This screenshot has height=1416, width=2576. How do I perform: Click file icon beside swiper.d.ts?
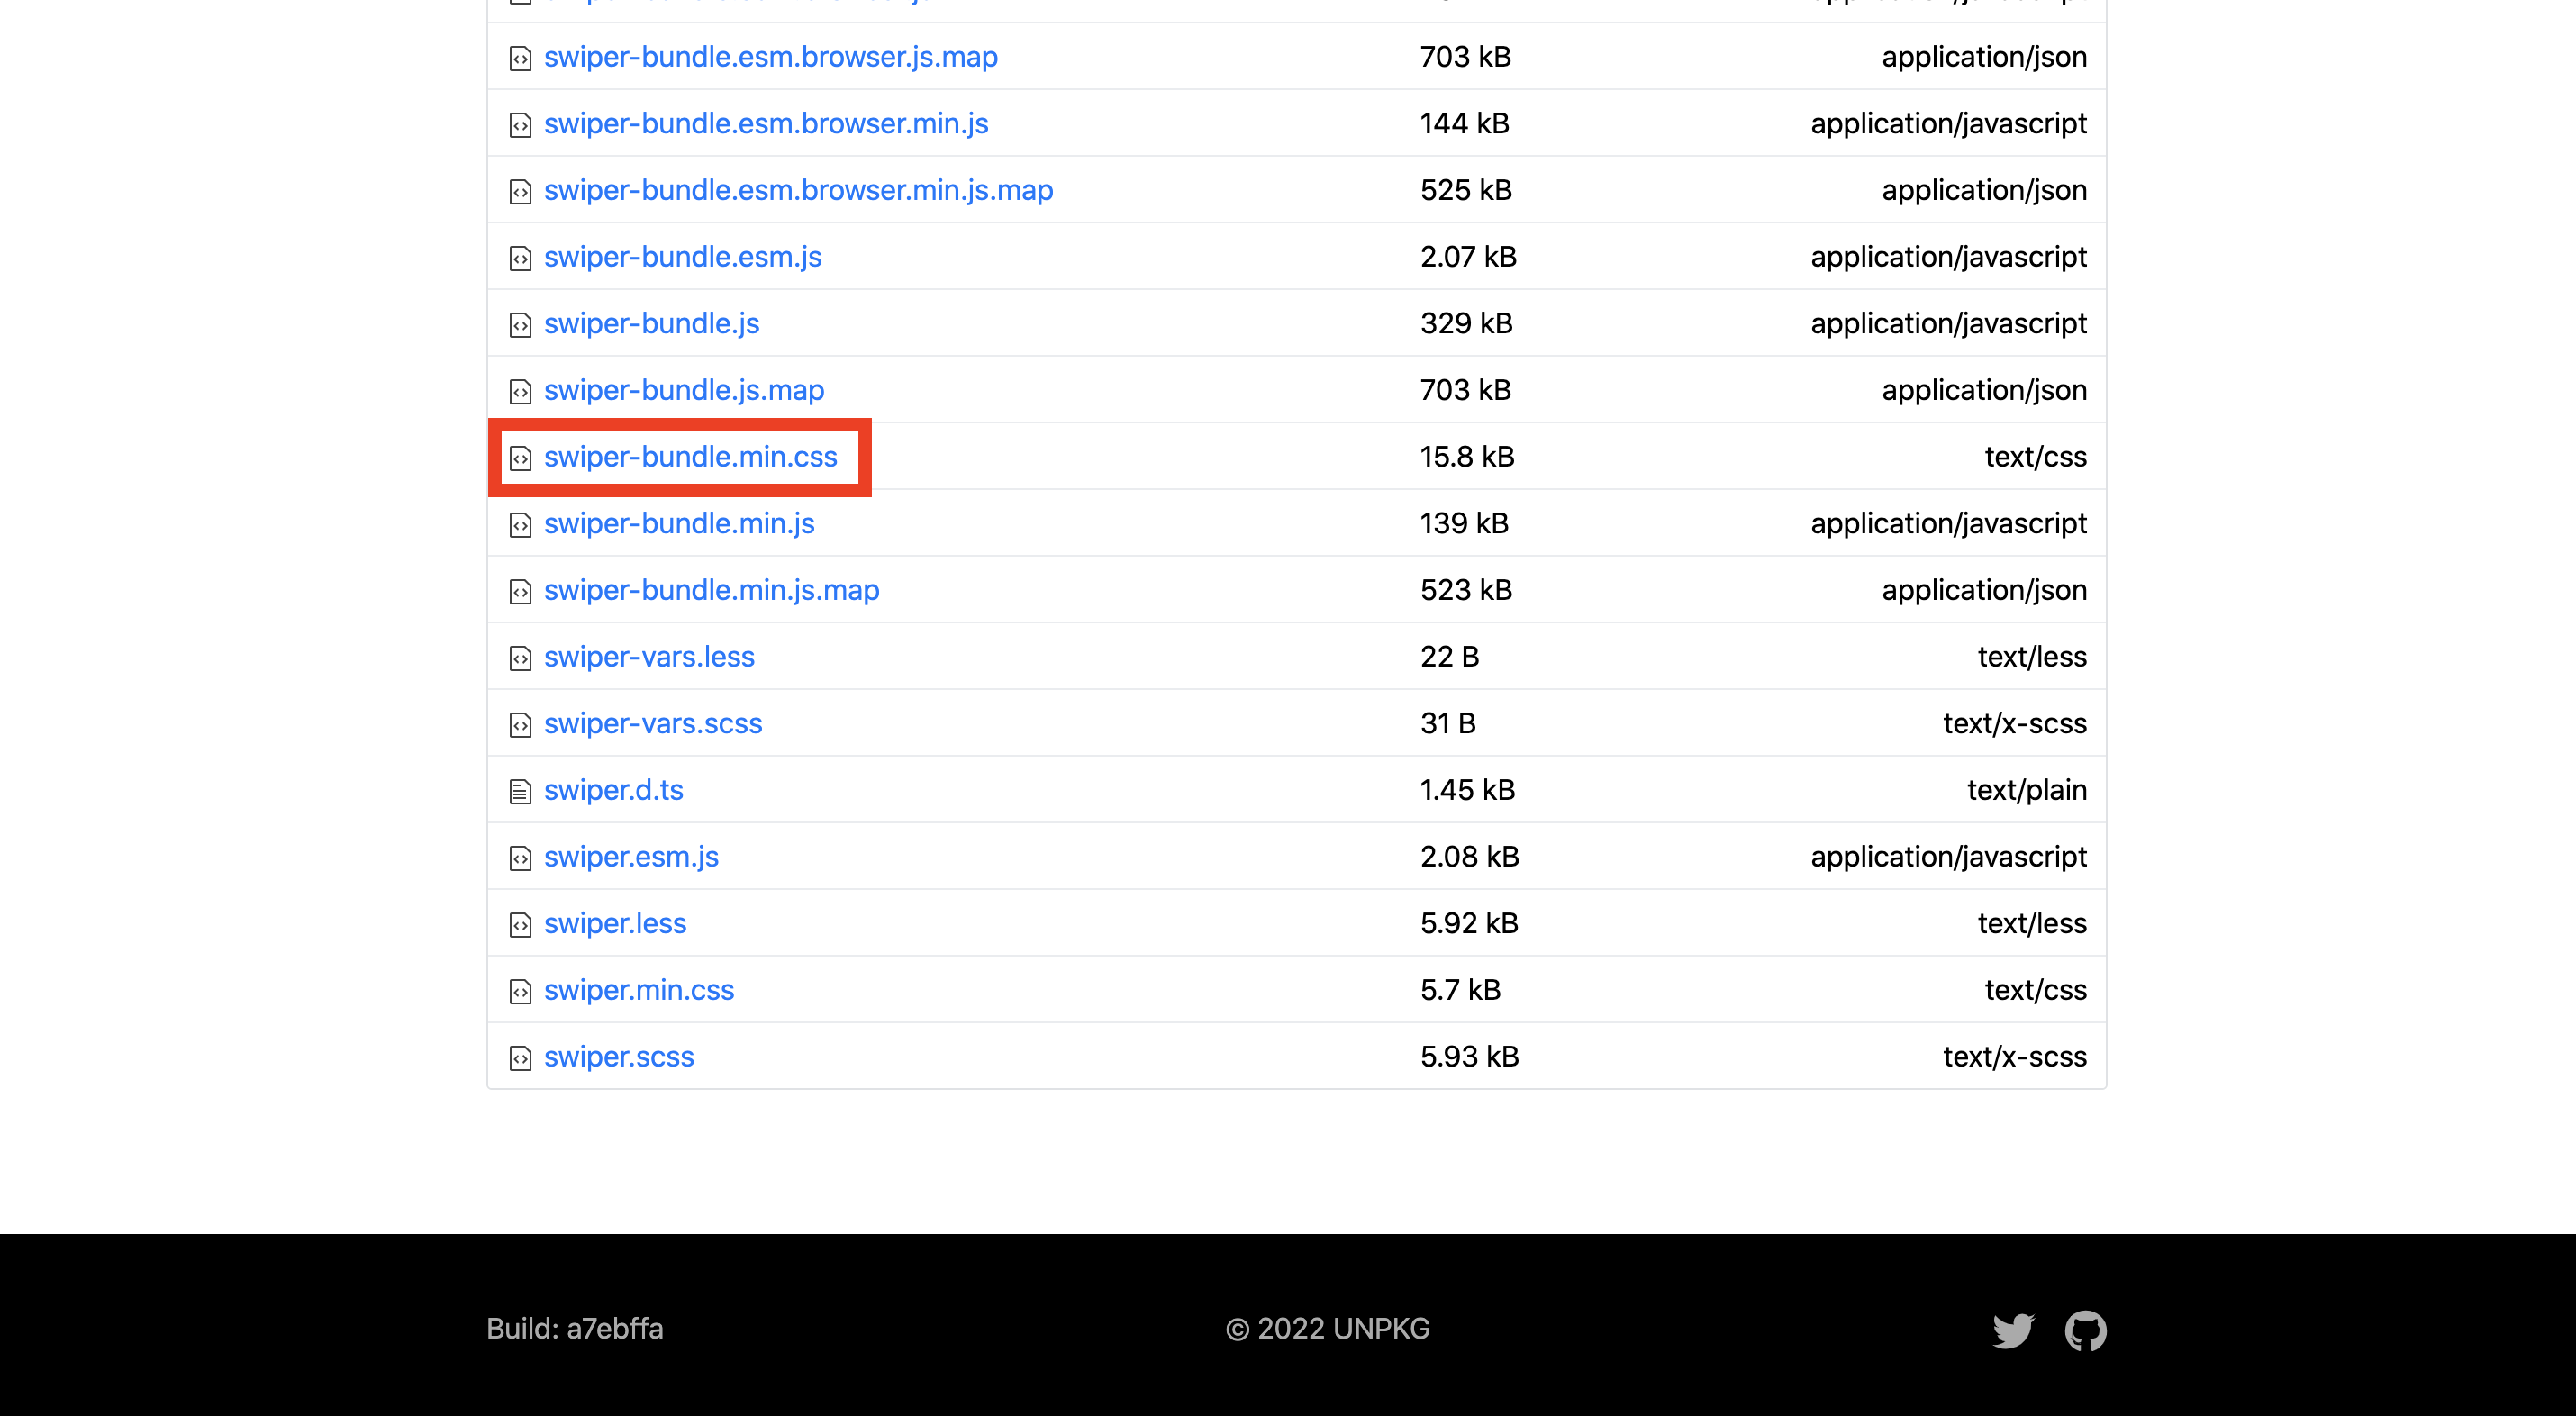(520, 791)
